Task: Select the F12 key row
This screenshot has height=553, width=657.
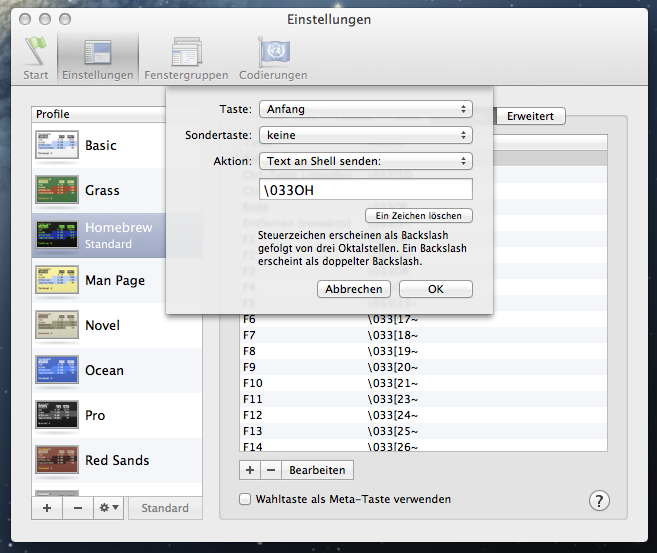Action: [424, 415]
